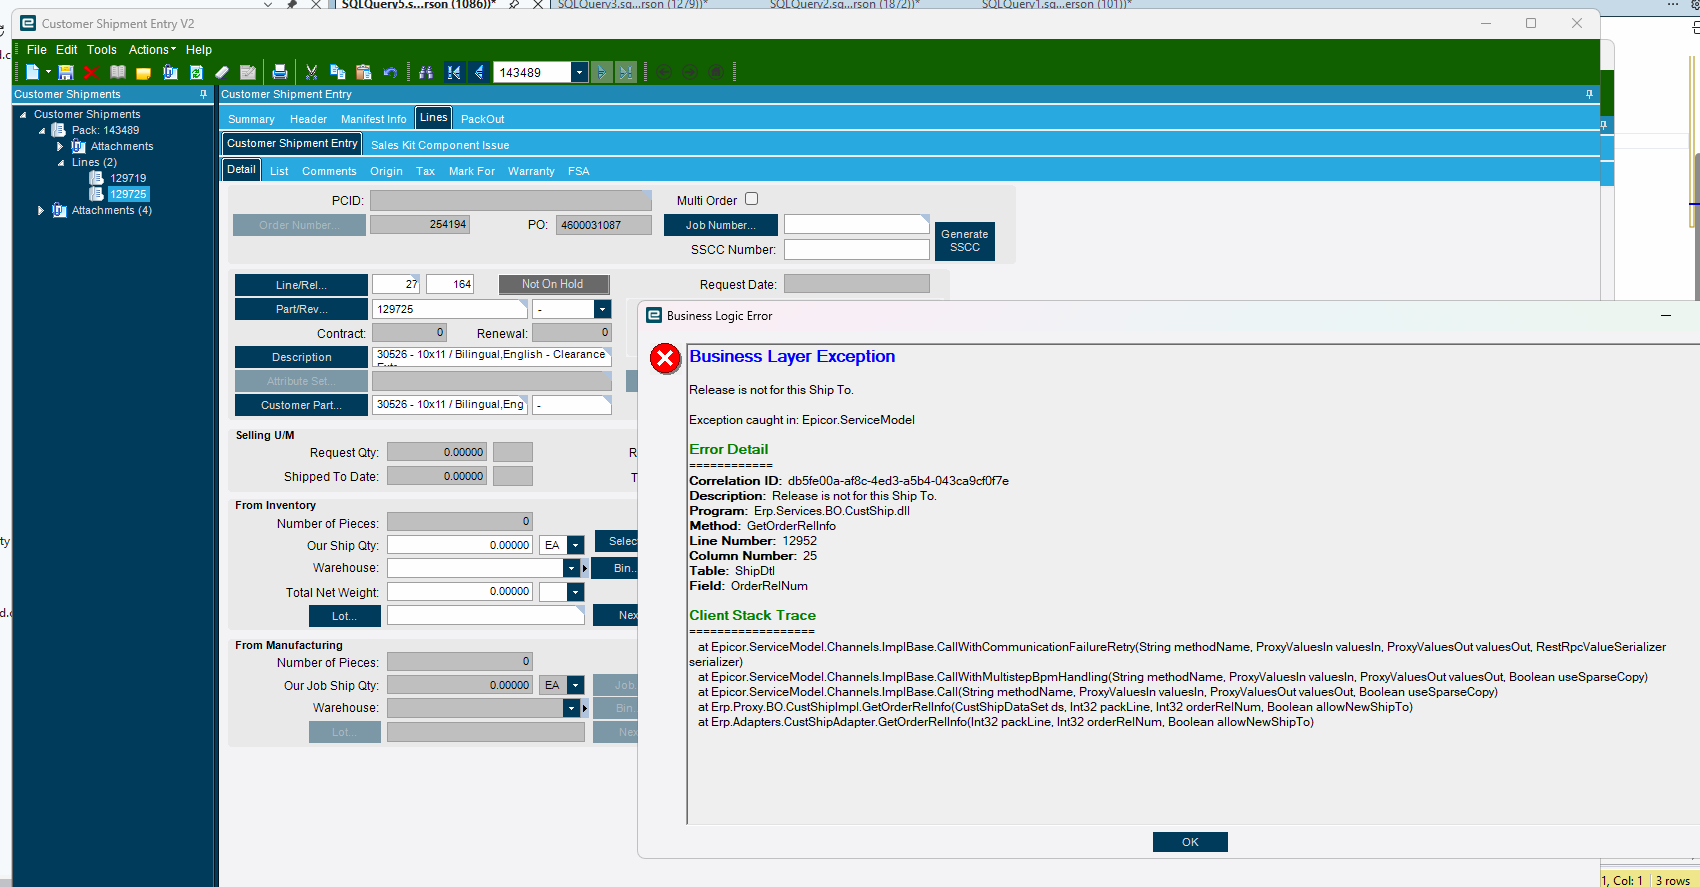
Task: Click the red error icon in dialog
Action: 665,358
